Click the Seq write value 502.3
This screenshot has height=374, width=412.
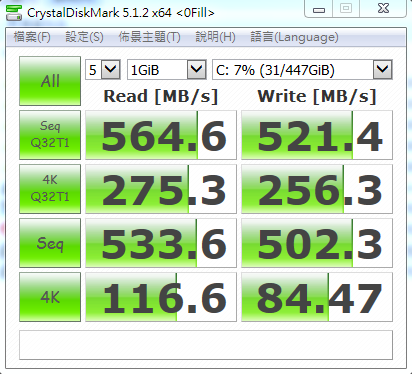317,243
